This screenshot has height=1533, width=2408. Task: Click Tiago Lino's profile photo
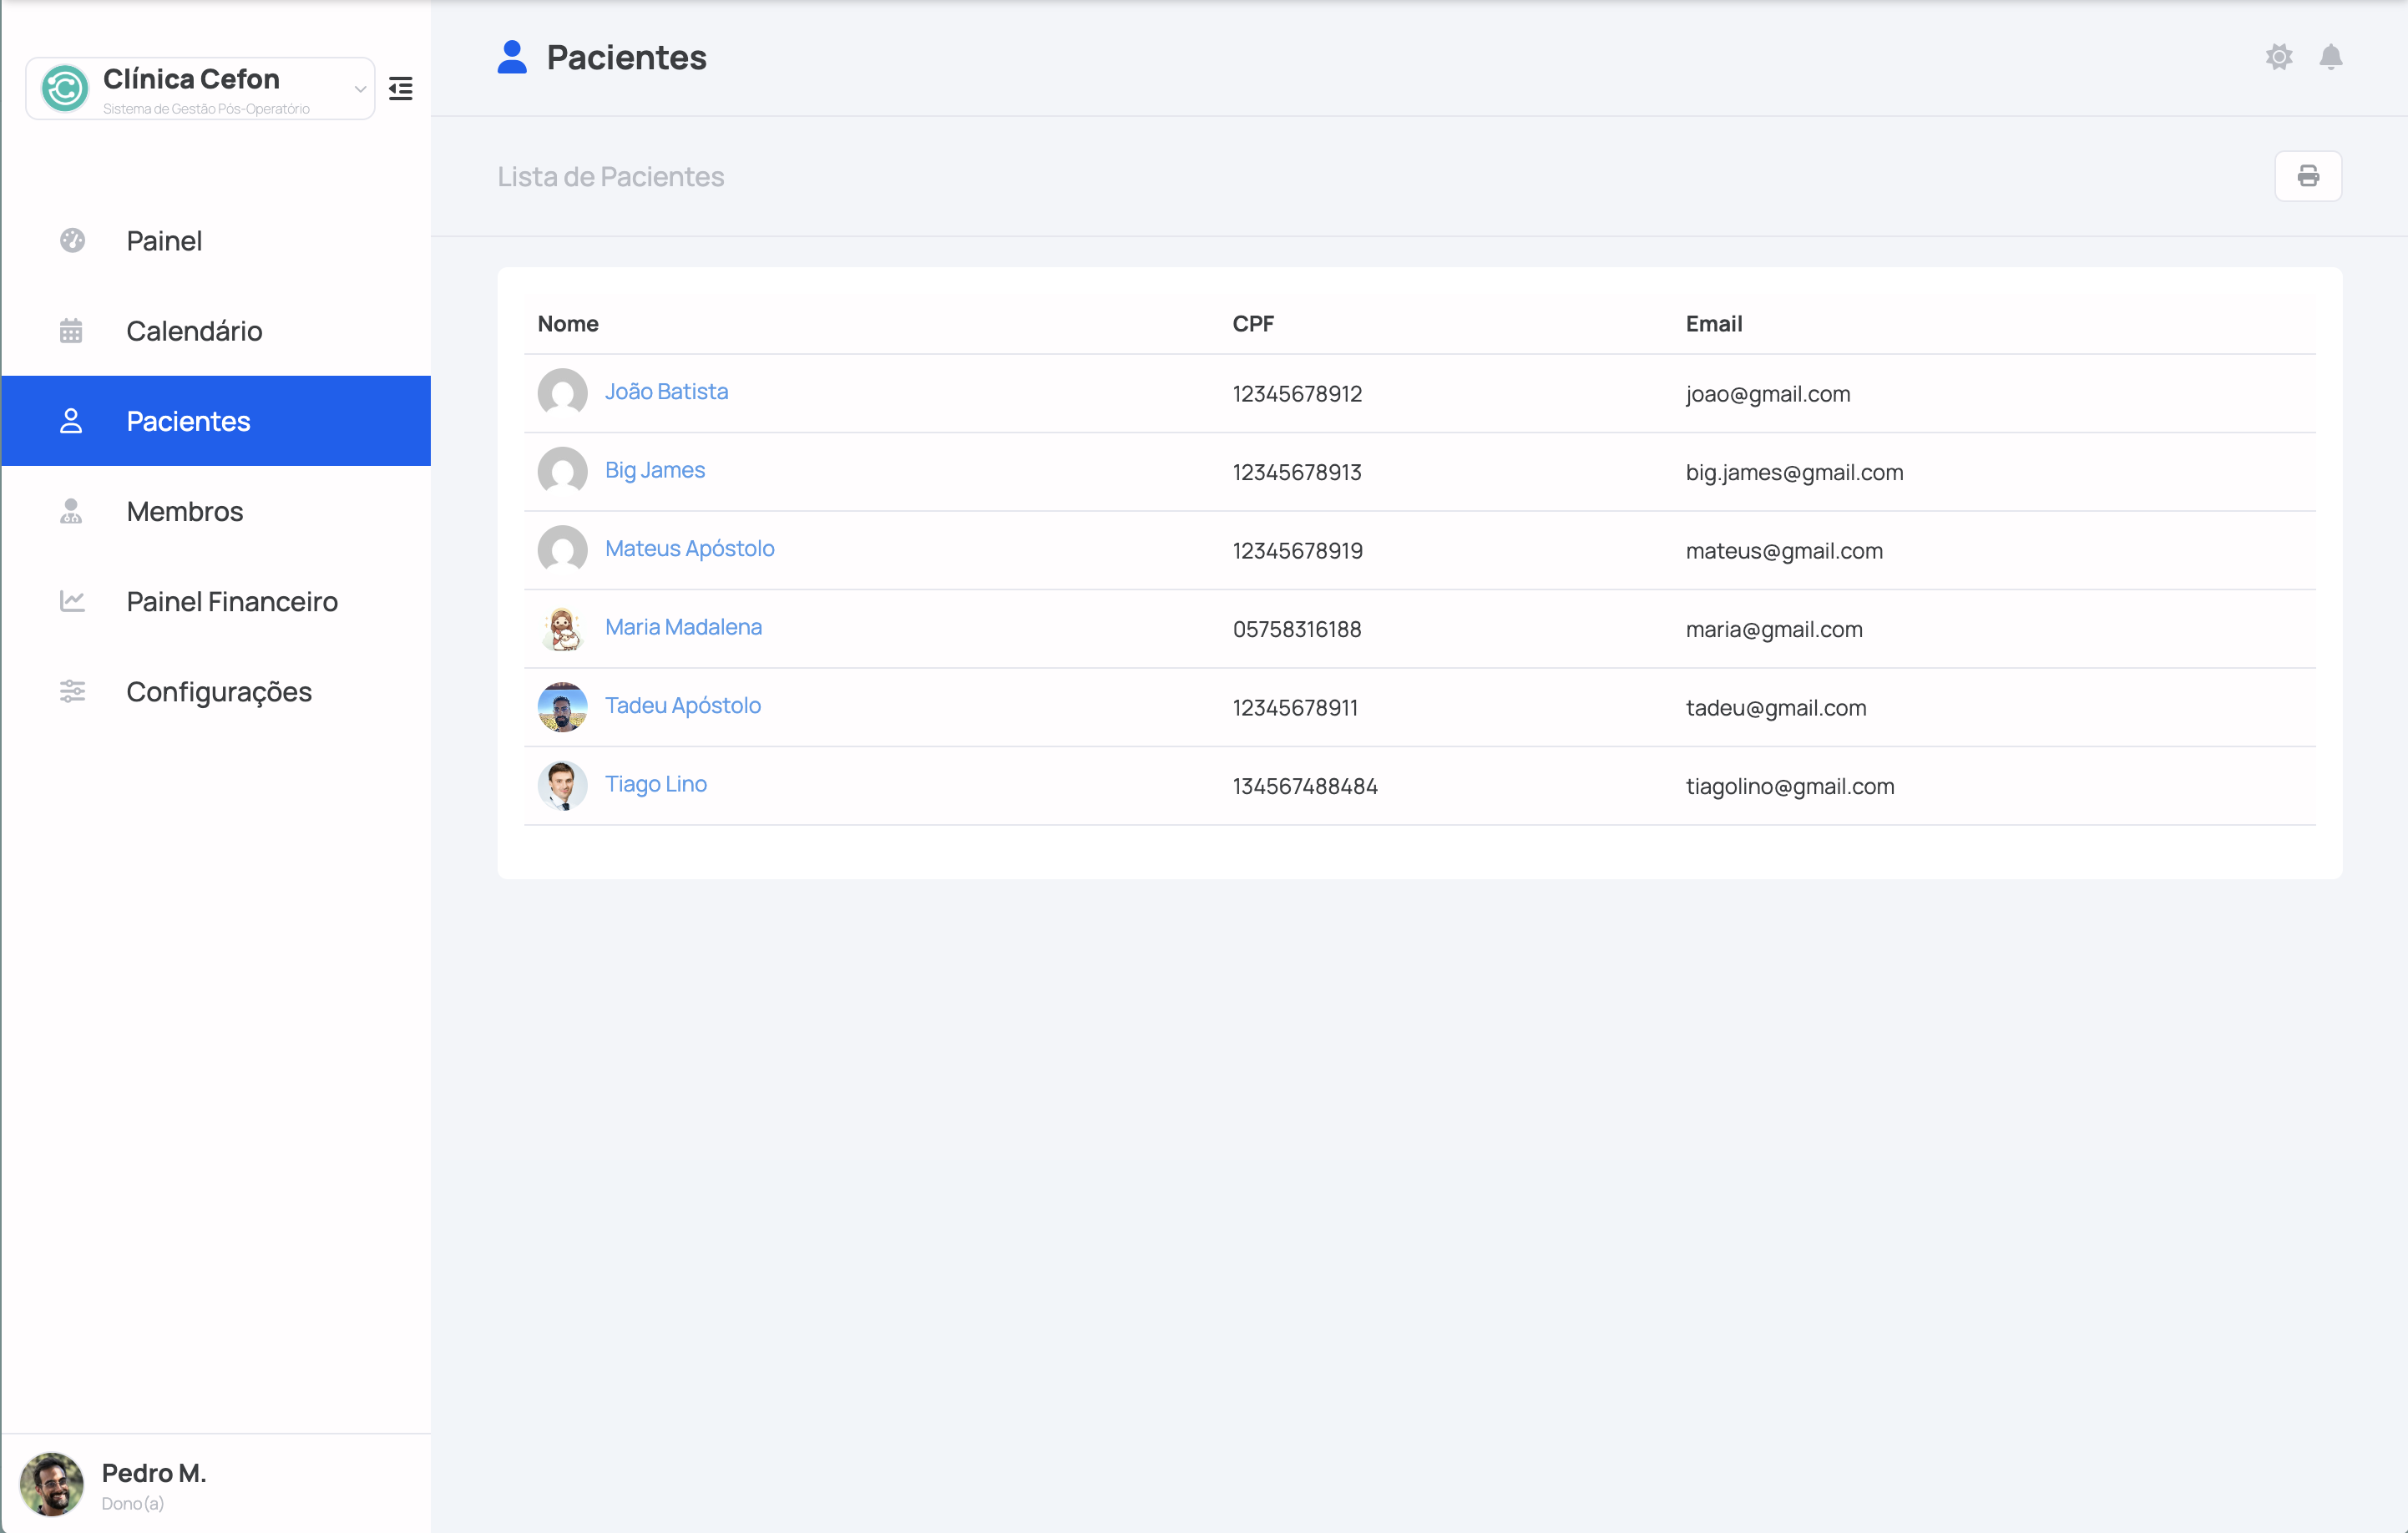click(562, 786)
